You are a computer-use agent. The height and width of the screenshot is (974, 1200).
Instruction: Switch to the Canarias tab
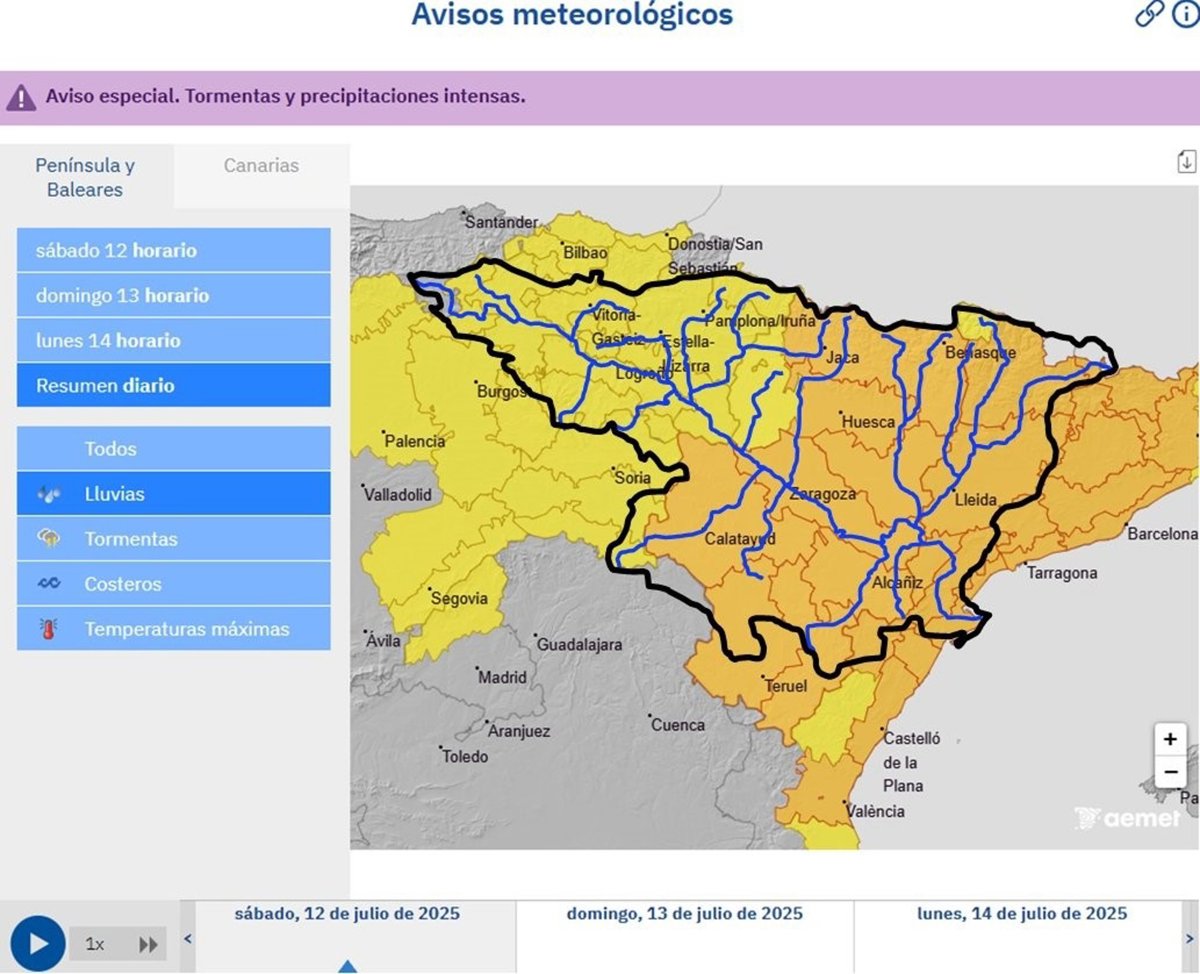[261, 166]
